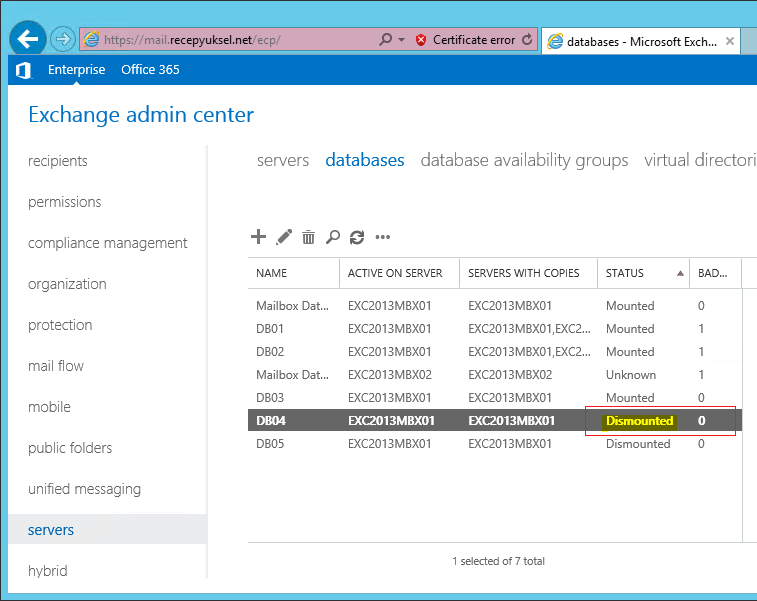Viewport: 757px width, 601px height.
Task: Sort by the BAD... column header
Action: pyautogui.click(x=715, y=273)
